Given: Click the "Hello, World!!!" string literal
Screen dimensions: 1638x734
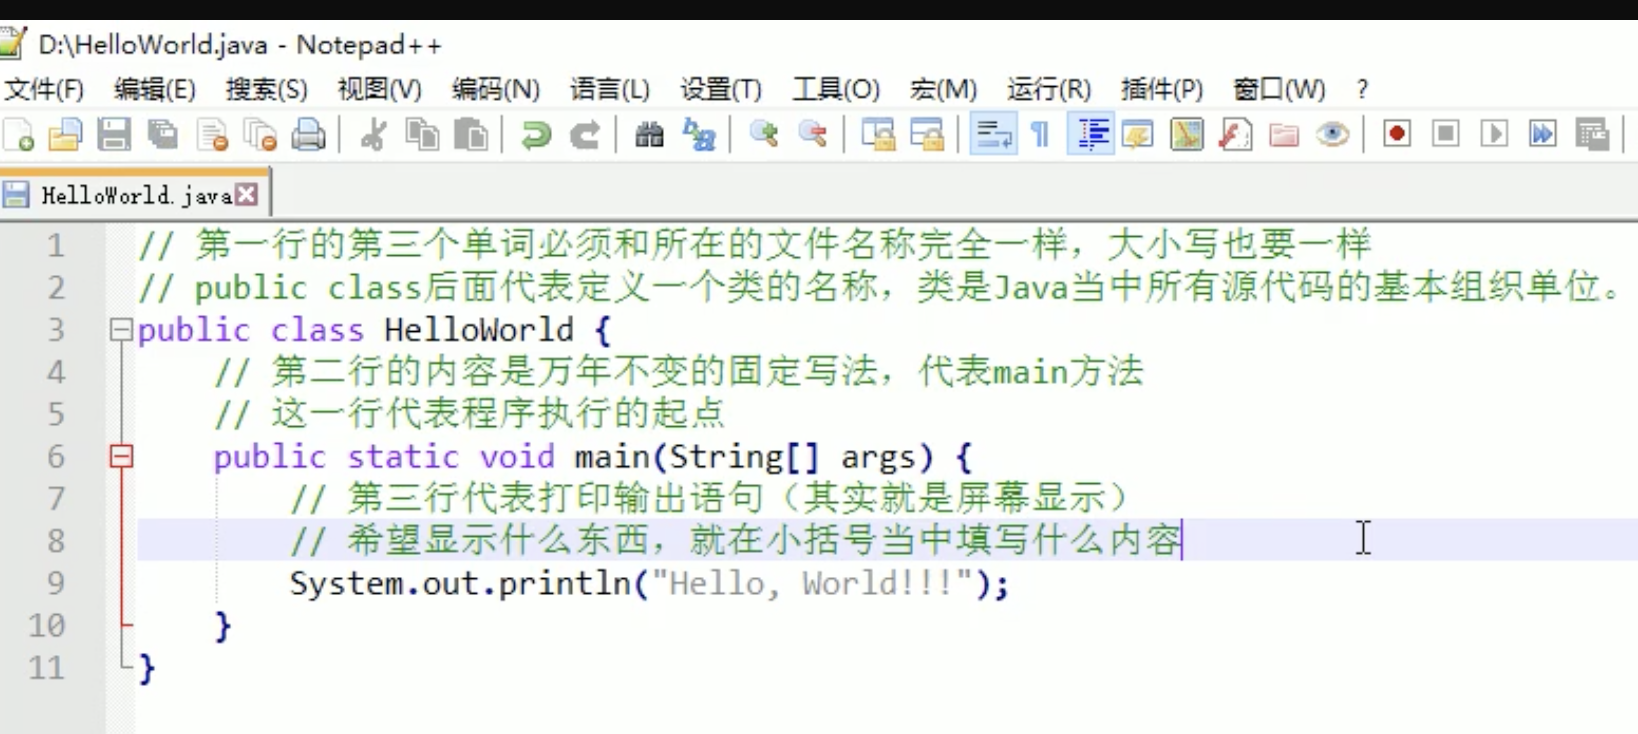Looking at the screenshot, I should coord(811,583).
